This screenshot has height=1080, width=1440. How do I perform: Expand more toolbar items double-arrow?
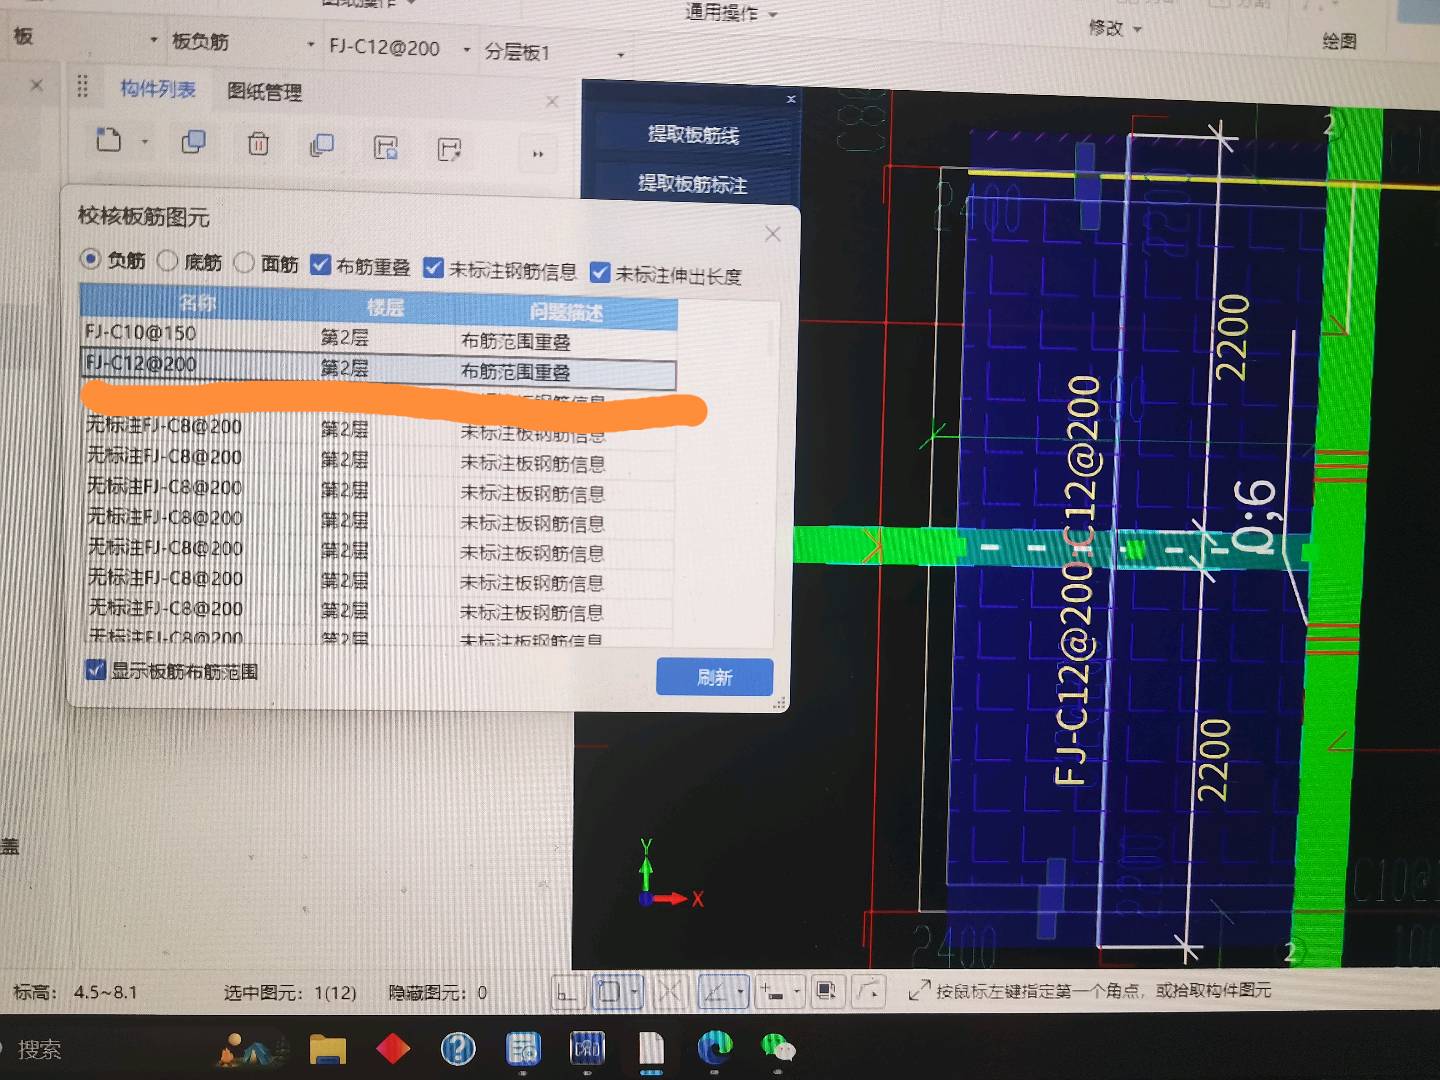pos(538,154)
